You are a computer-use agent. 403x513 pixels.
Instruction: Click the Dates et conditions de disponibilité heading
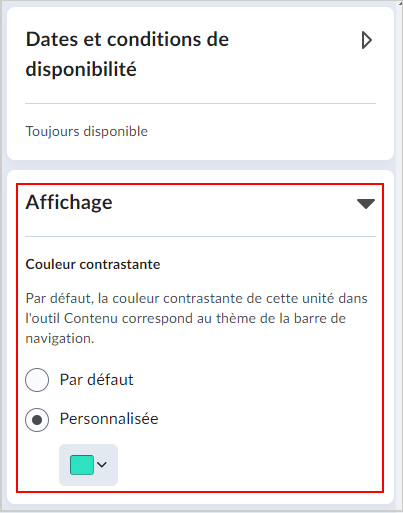127,54
